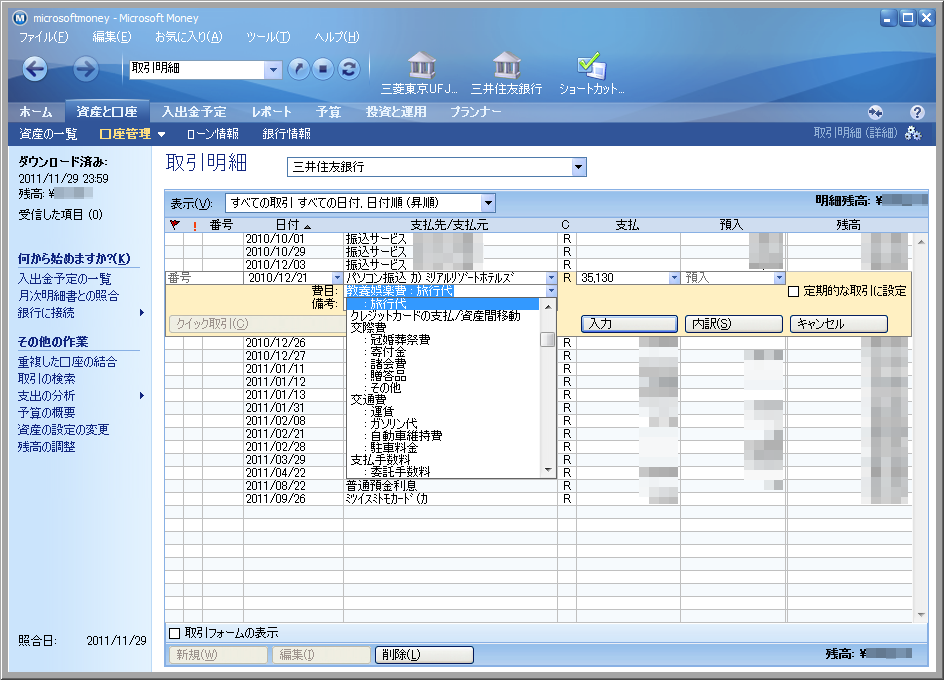Open the お気に入り(A) menu
944x680 pixels.
click(x=188, y=37)
